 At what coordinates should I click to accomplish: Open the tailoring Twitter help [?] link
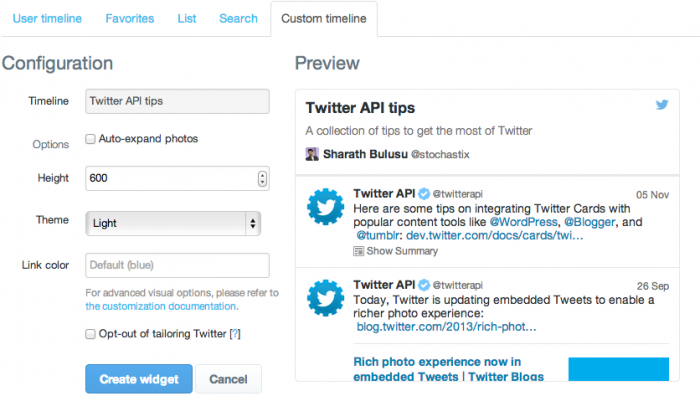tap(235, 333)
